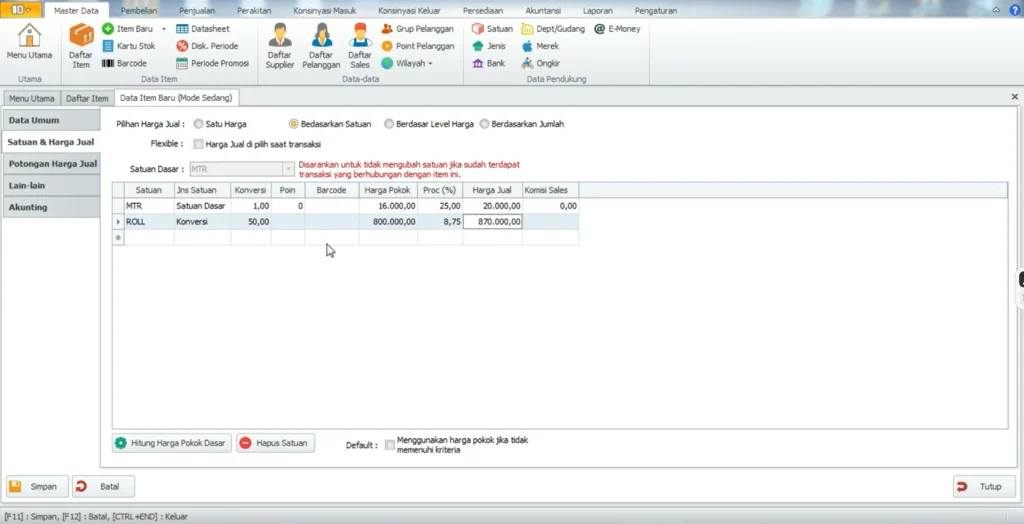
Task: Expand Satuan Dasar MTR dropdown
Action: click(x=288, y=169)
